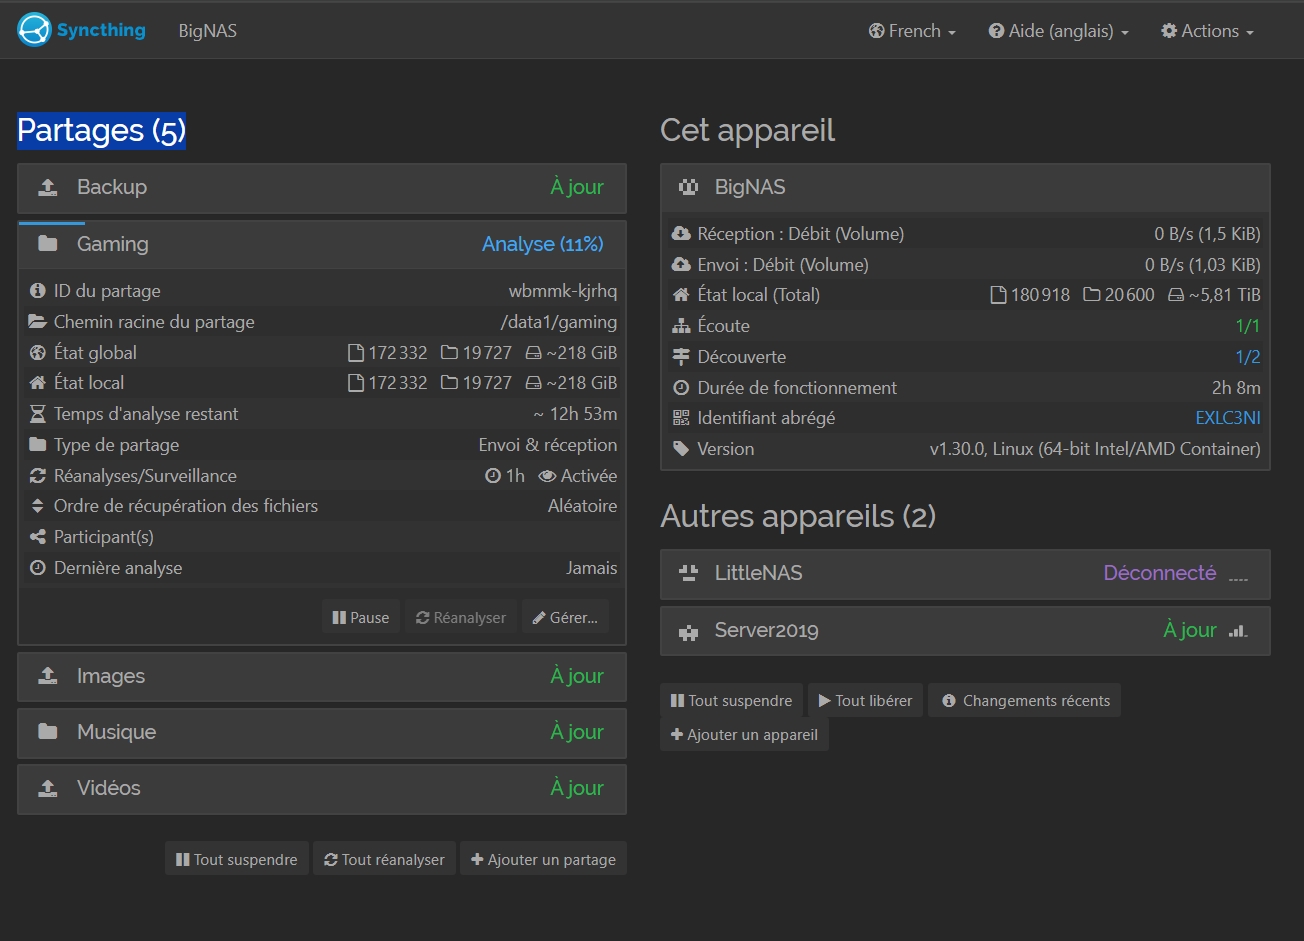Open the Aide (anglais) dropdown

(1059, 31)
